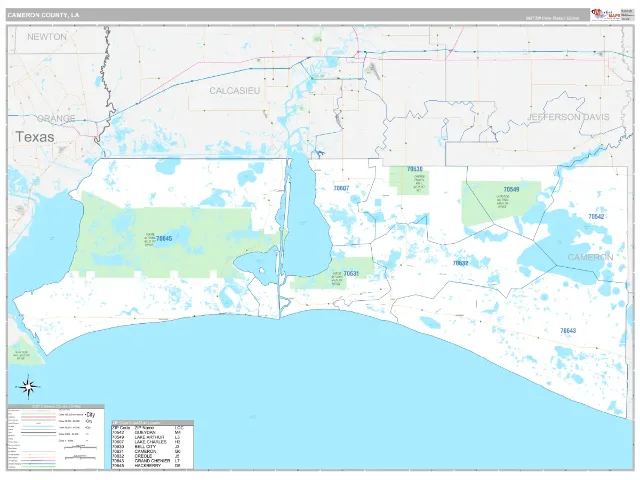The height and width of the screenshot is (480, 640).
Task: Click the largest 'City' sample in legend
Action: (91, 415)
